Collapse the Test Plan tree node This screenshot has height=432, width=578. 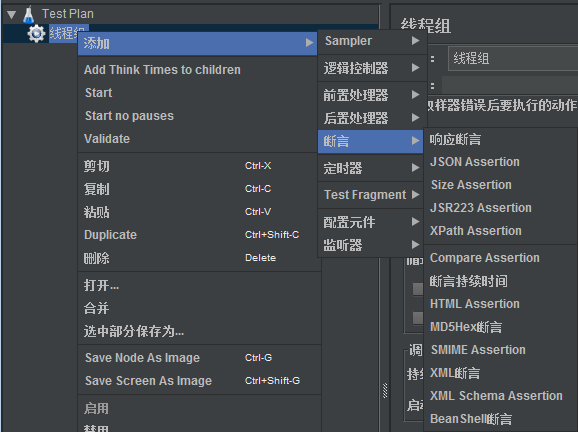point(11,15)
